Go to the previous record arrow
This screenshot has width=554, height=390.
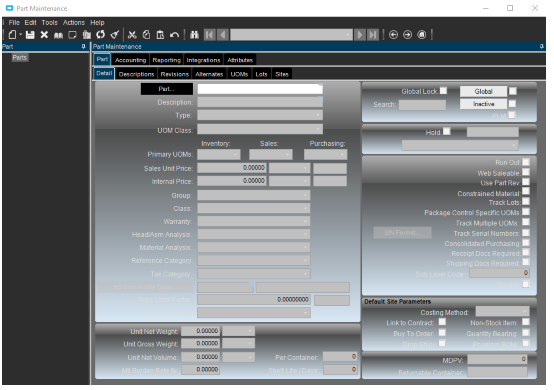[223, 35]
